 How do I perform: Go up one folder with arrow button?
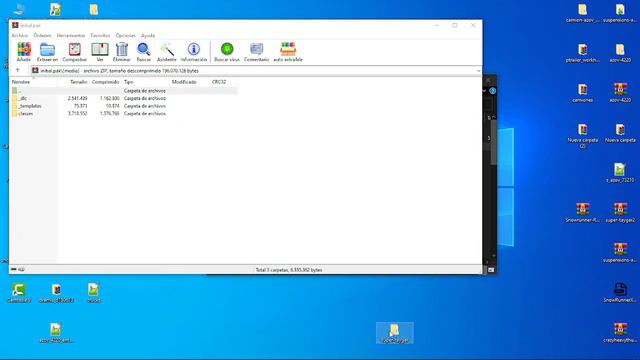[18, 71]
